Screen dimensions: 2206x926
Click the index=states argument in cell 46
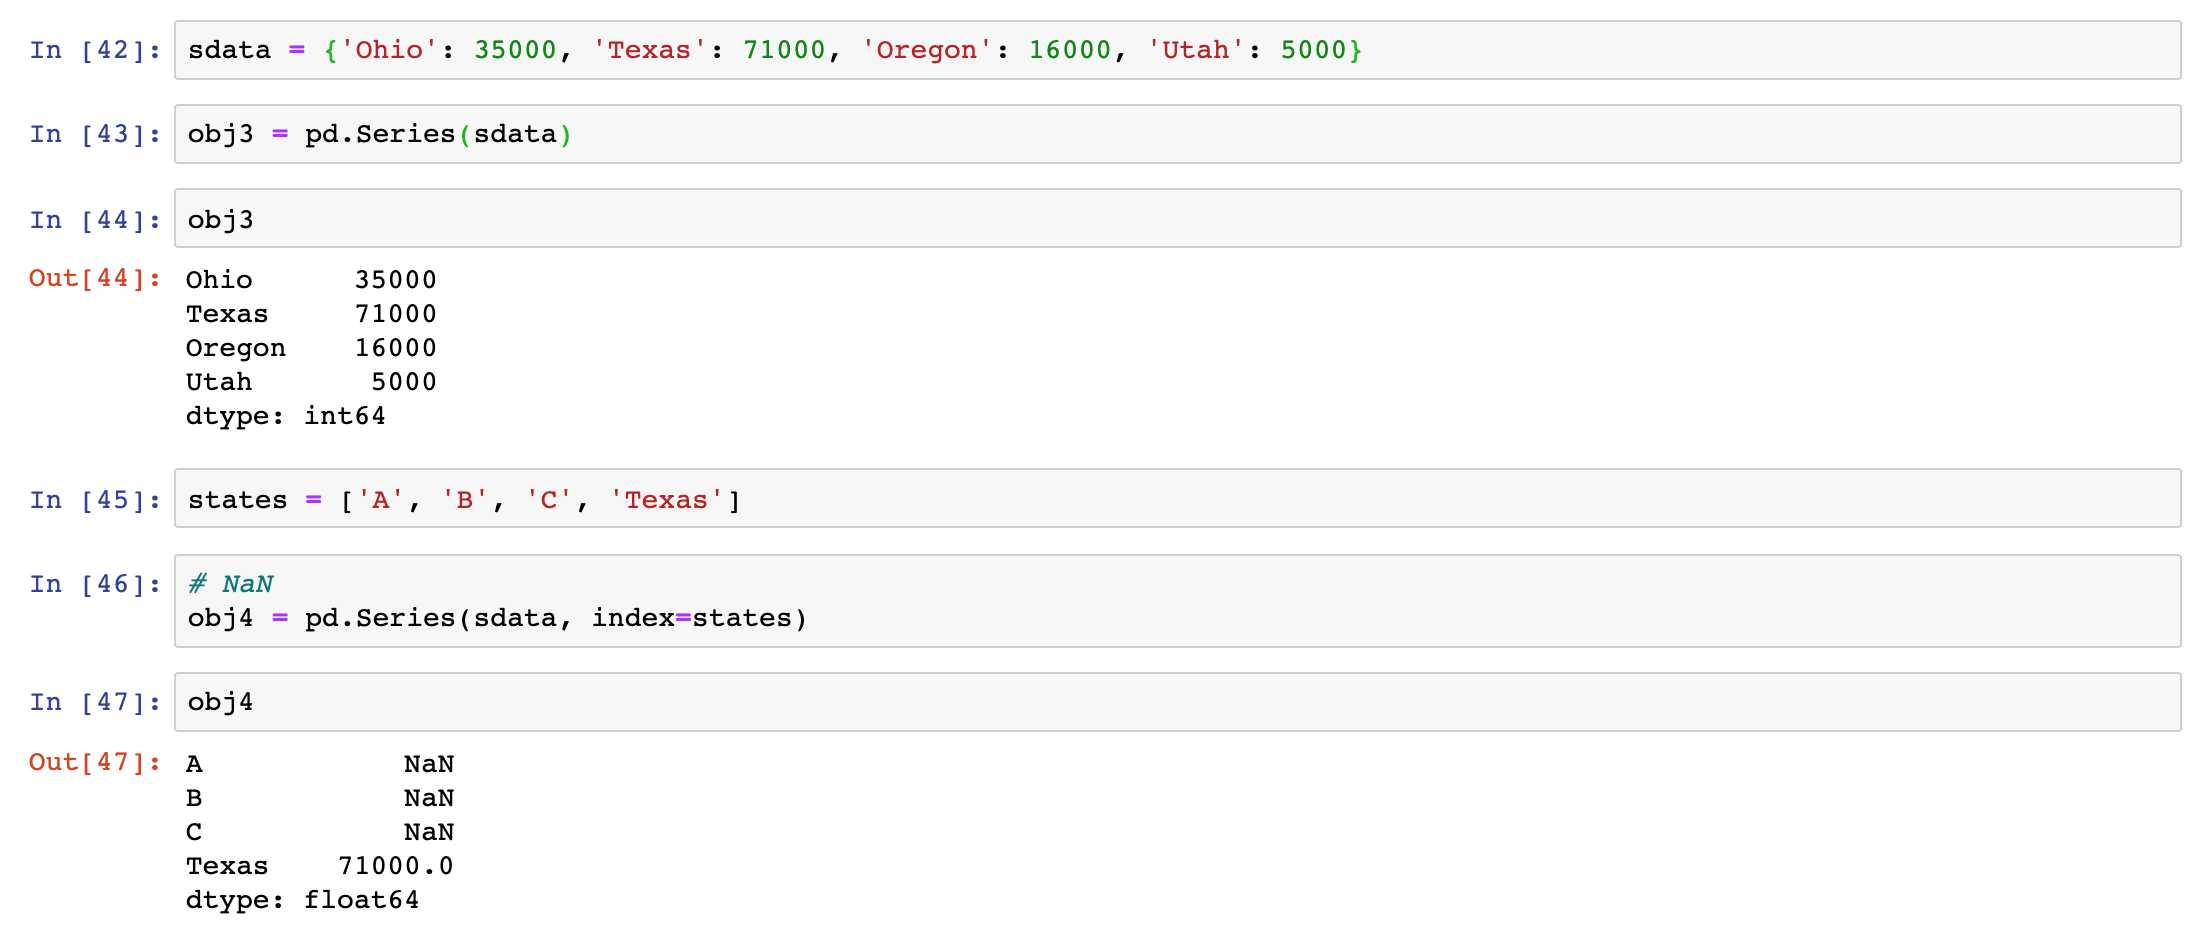(x=691, y=618)
